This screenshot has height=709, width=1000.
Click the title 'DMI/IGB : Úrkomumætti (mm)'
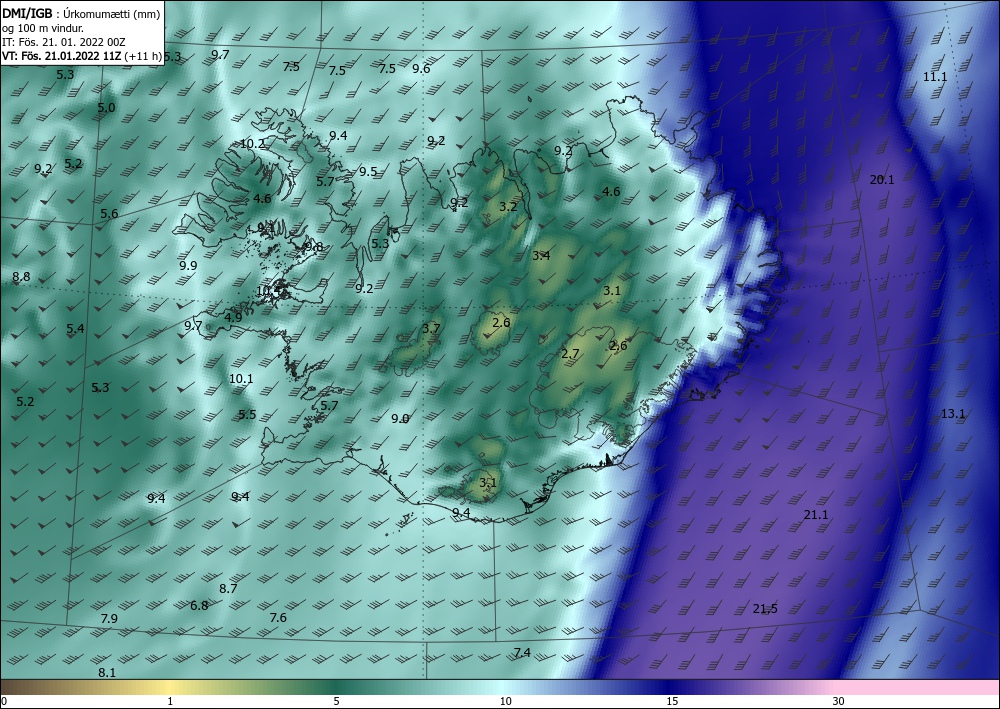pos(80,13)
